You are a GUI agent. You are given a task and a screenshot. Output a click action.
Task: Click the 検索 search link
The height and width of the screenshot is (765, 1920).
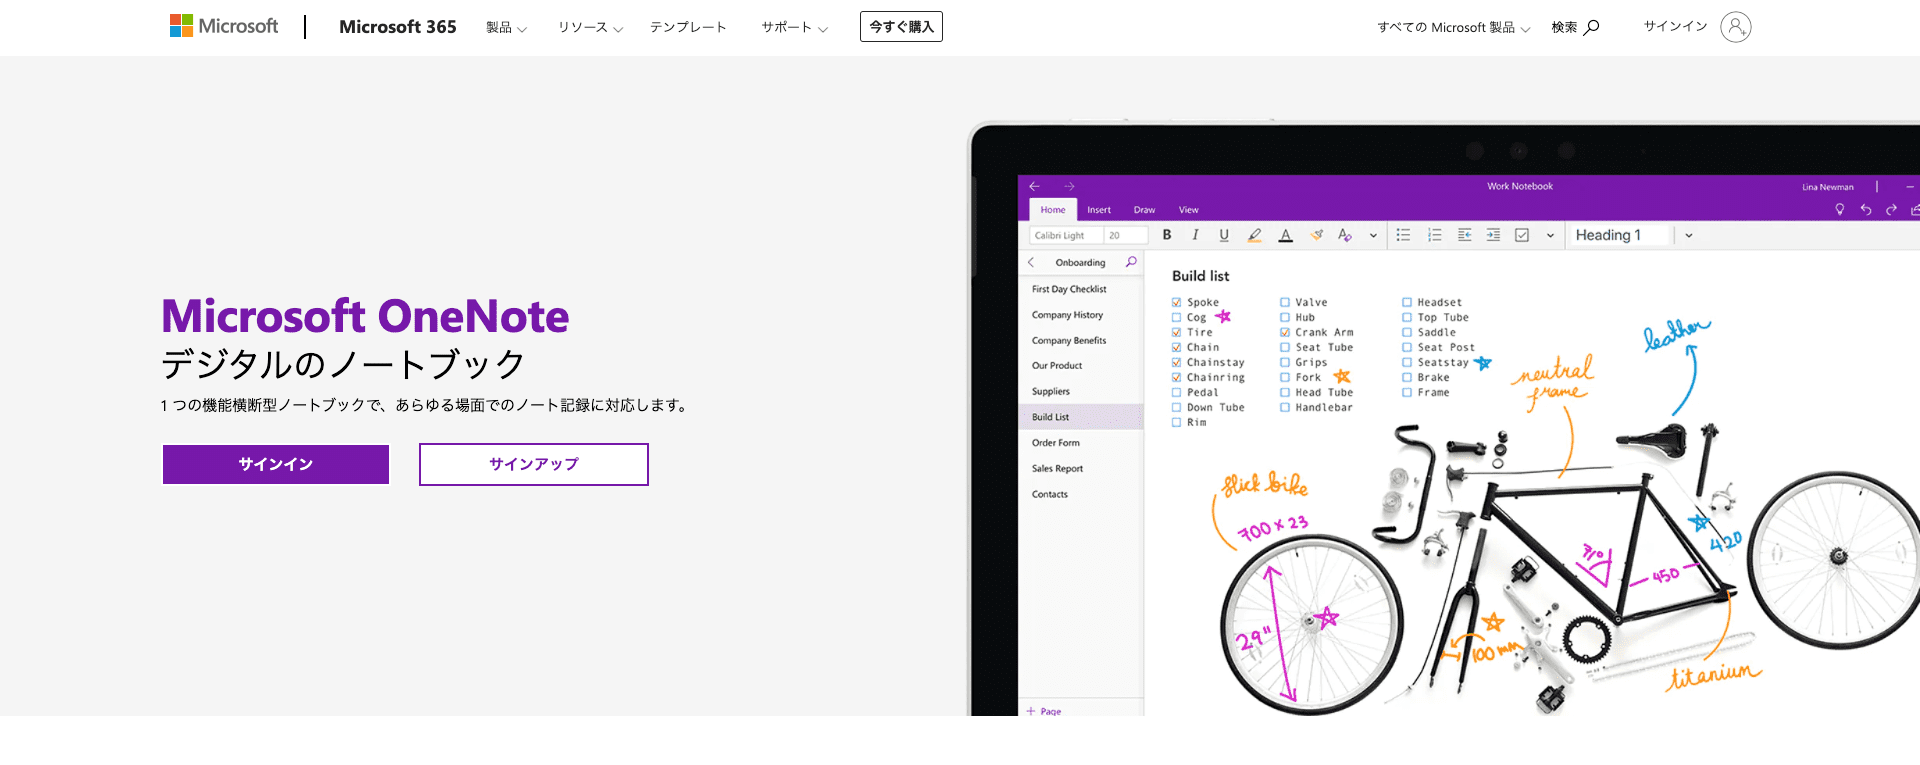coord(1575,27)
